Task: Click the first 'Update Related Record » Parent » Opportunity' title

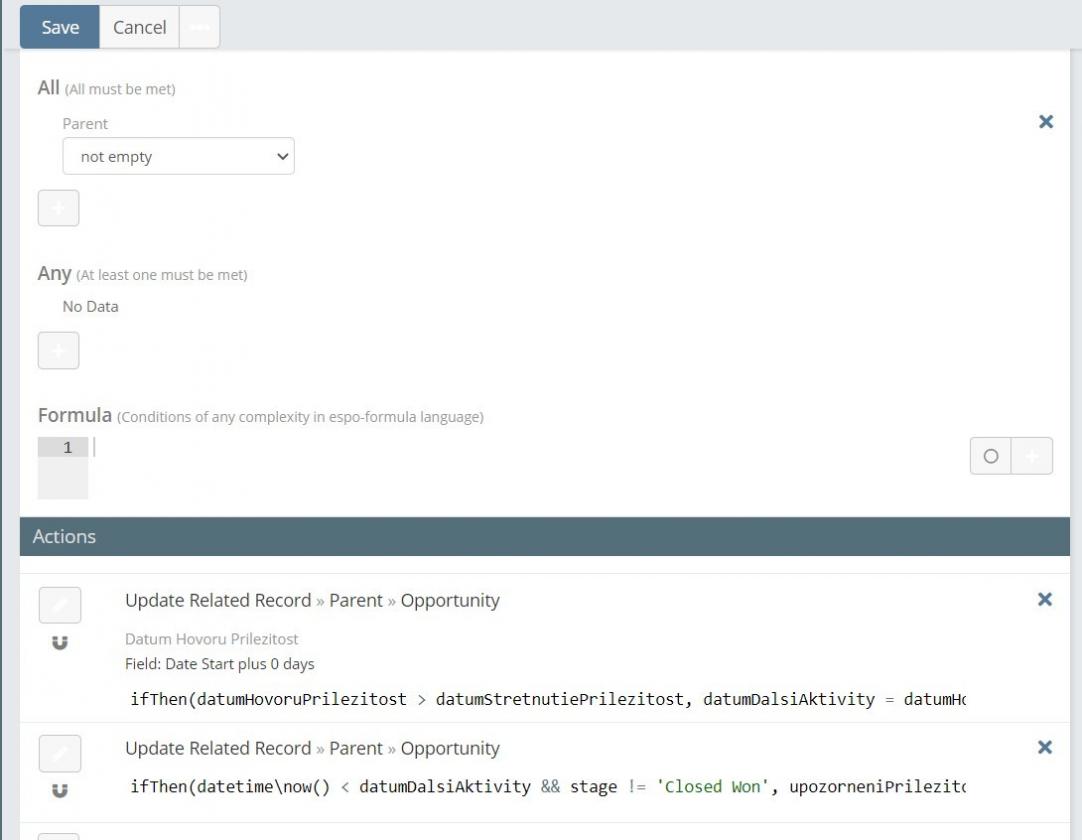Action: pos(312,600)
